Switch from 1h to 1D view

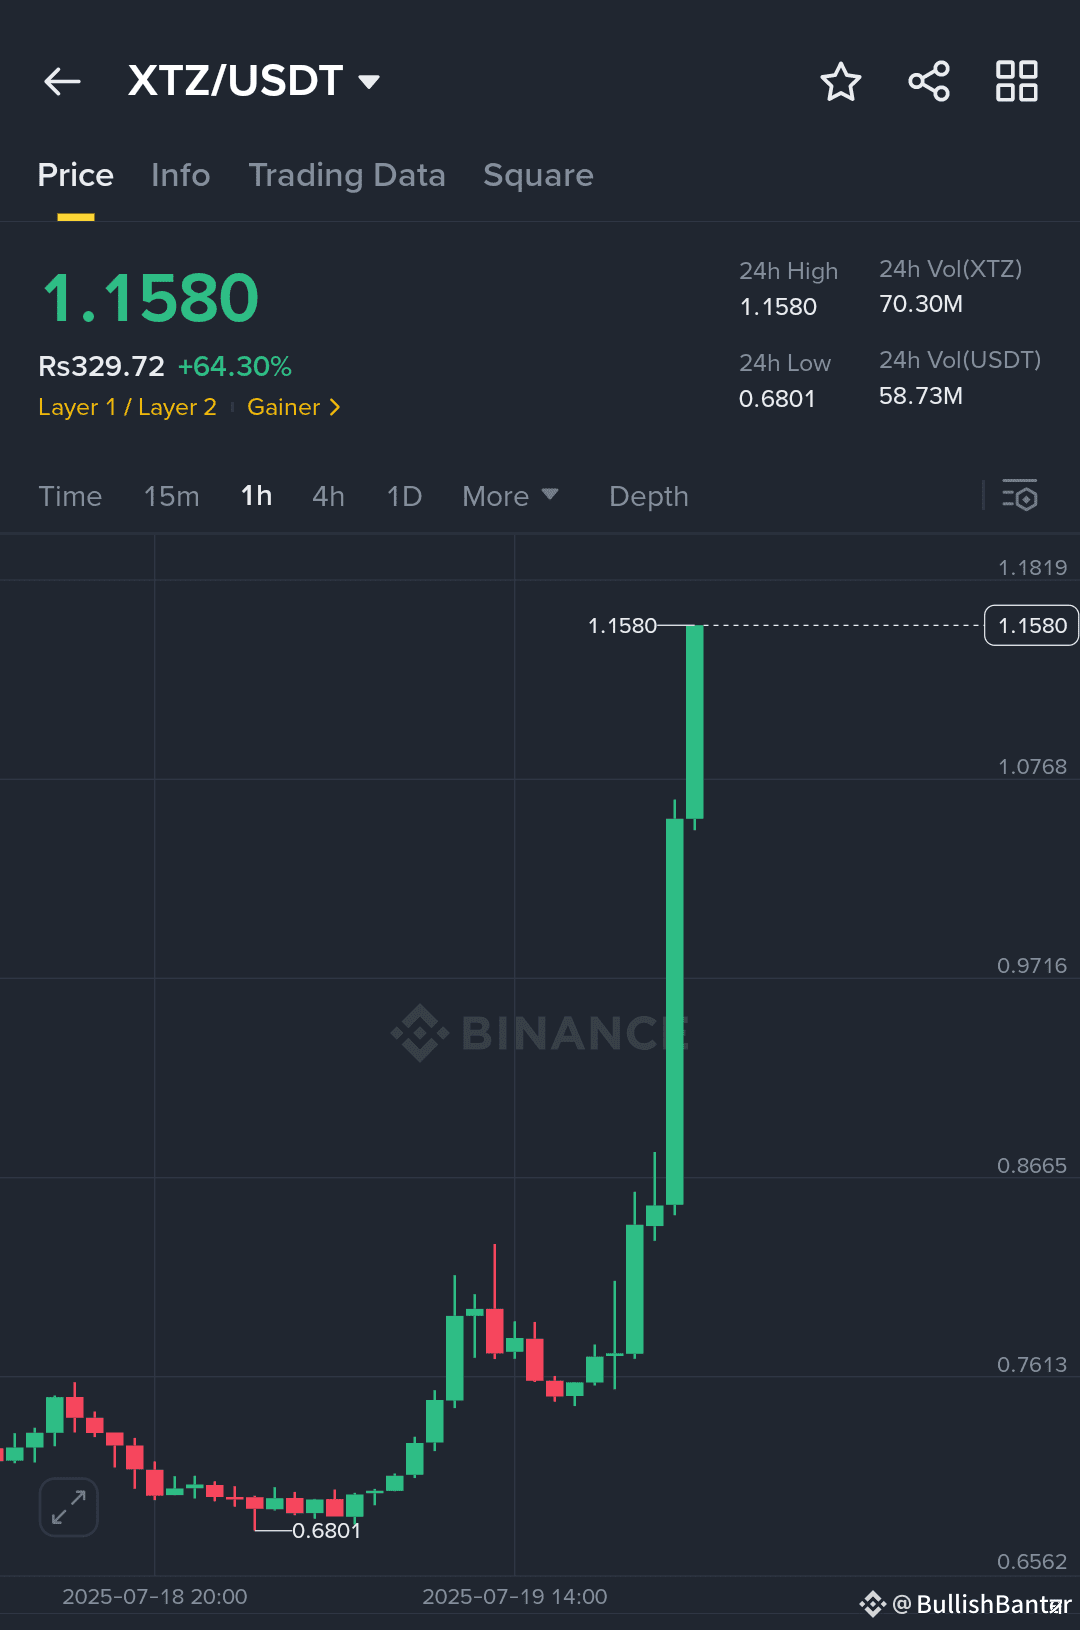tap(404, 496)
